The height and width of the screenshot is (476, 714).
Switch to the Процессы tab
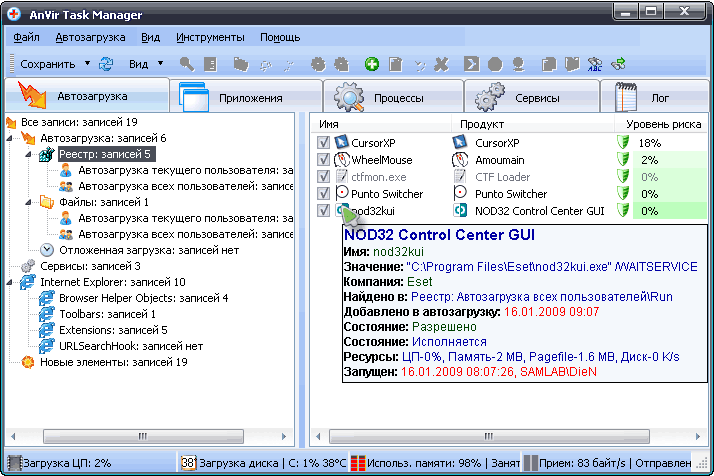point(393,97)
